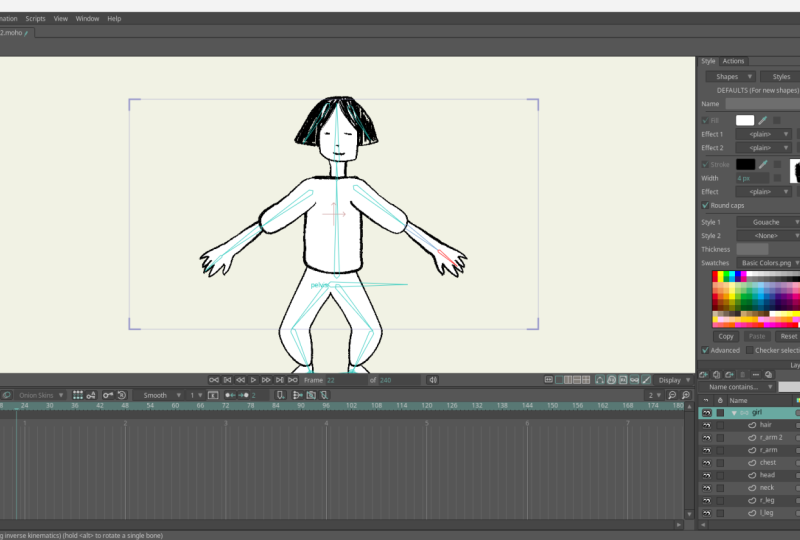Click the vector layer icon beside hair
Viewport: 800px width, 540px height.
click(752, 425)
